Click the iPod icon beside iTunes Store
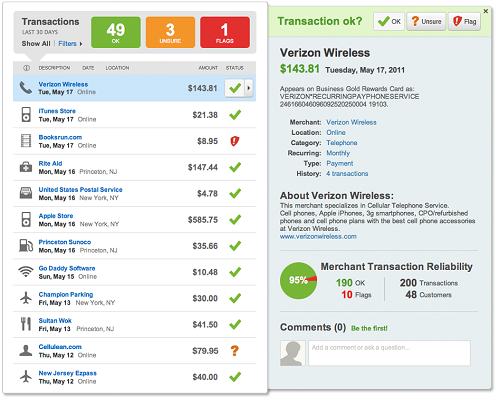 point(26,115)
